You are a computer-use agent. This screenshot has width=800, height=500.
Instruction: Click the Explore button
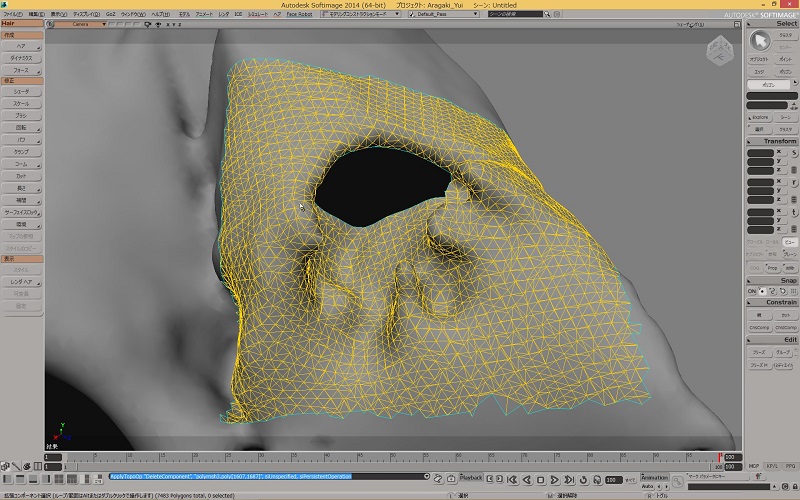point(760,117)
